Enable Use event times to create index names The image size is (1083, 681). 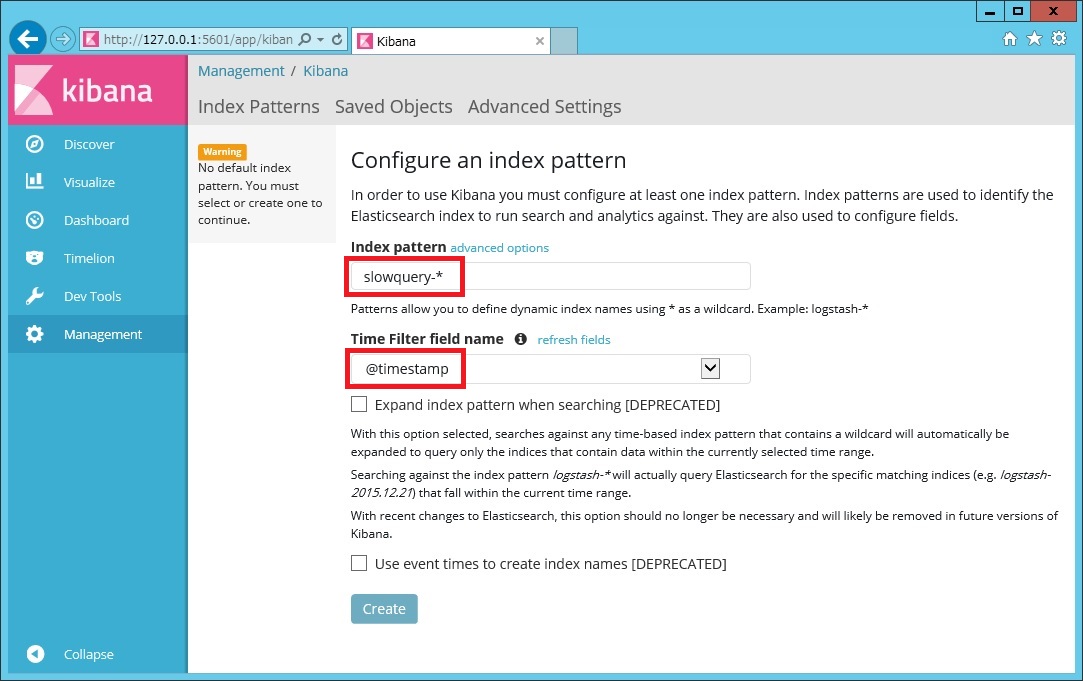pos(359,564)
